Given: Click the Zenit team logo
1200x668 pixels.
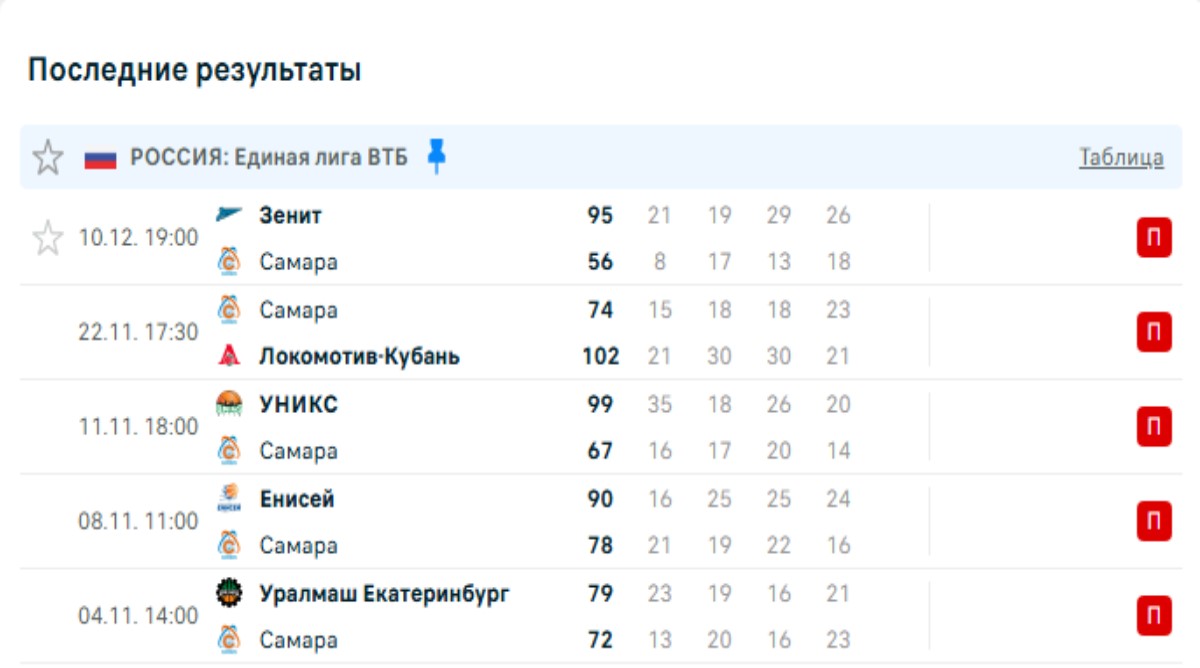Looking at the screenshot, I should (x=229, y=214).
